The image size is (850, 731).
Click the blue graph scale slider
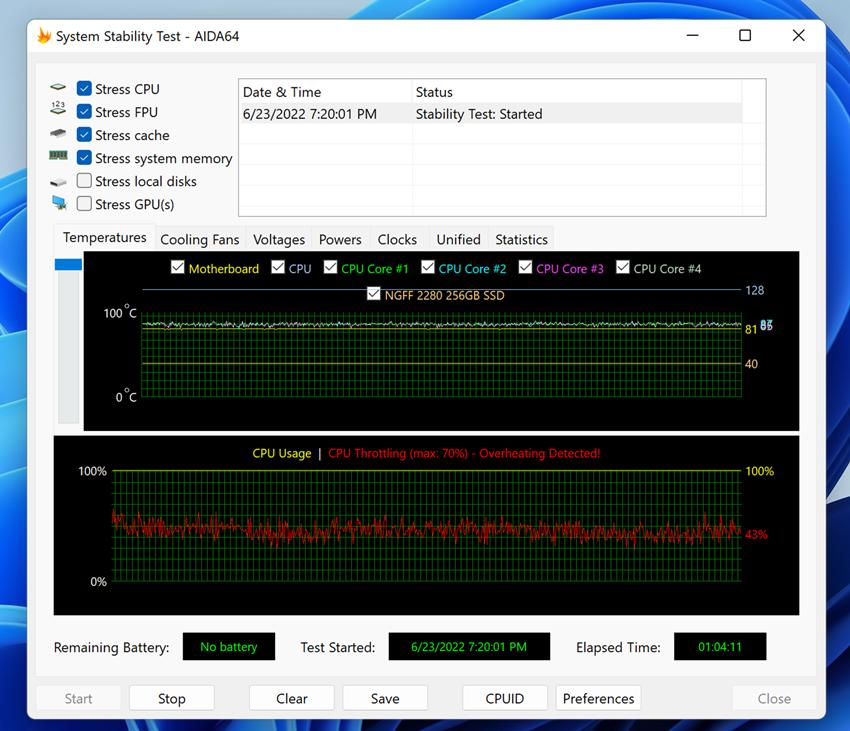click(68, 265)
